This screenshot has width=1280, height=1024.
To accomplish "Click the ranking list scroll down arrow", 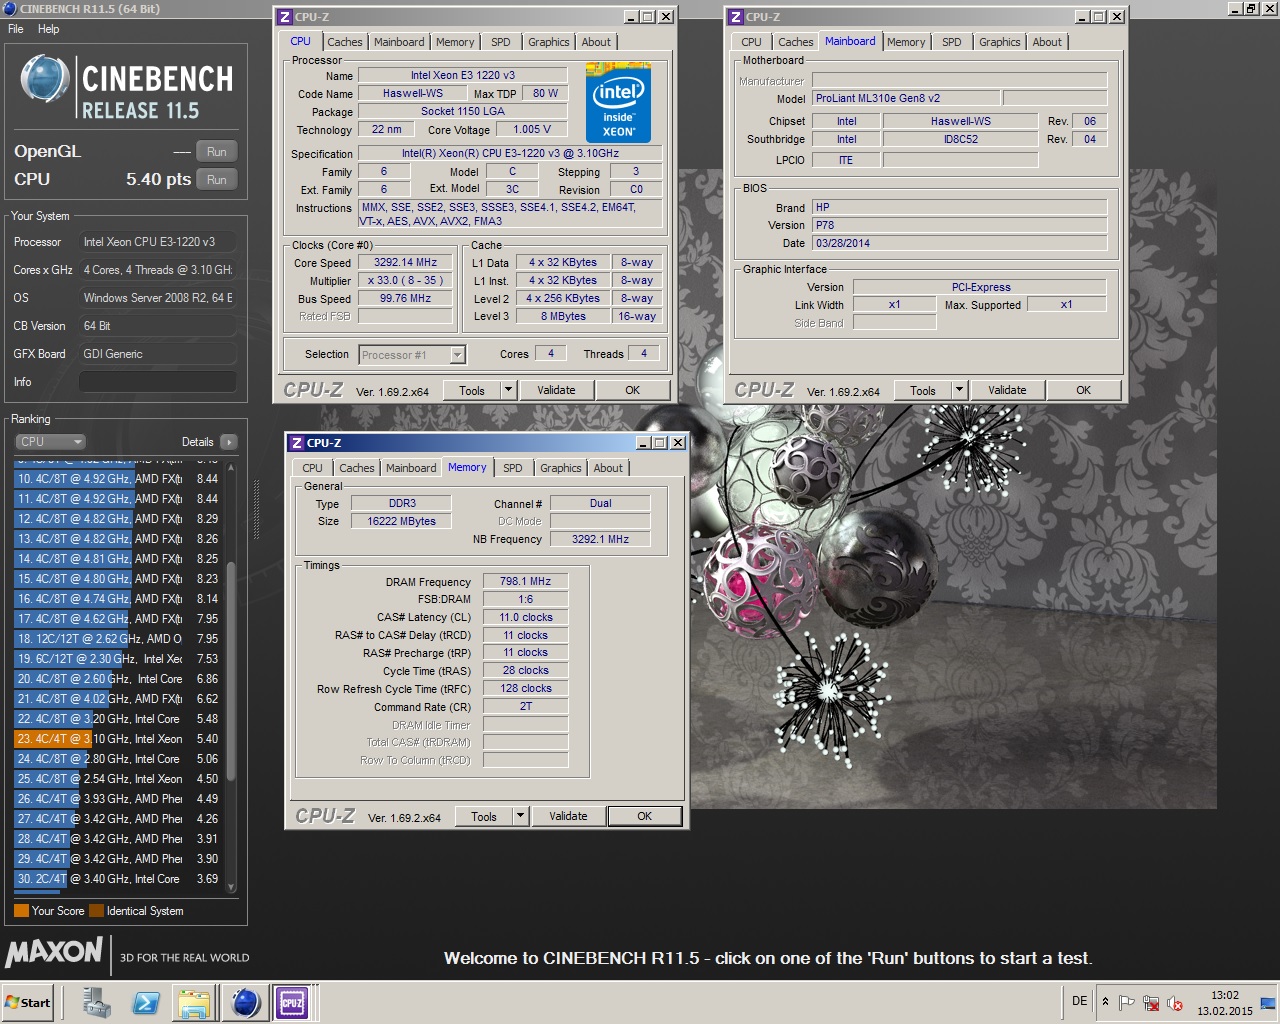I will point(231,887).
